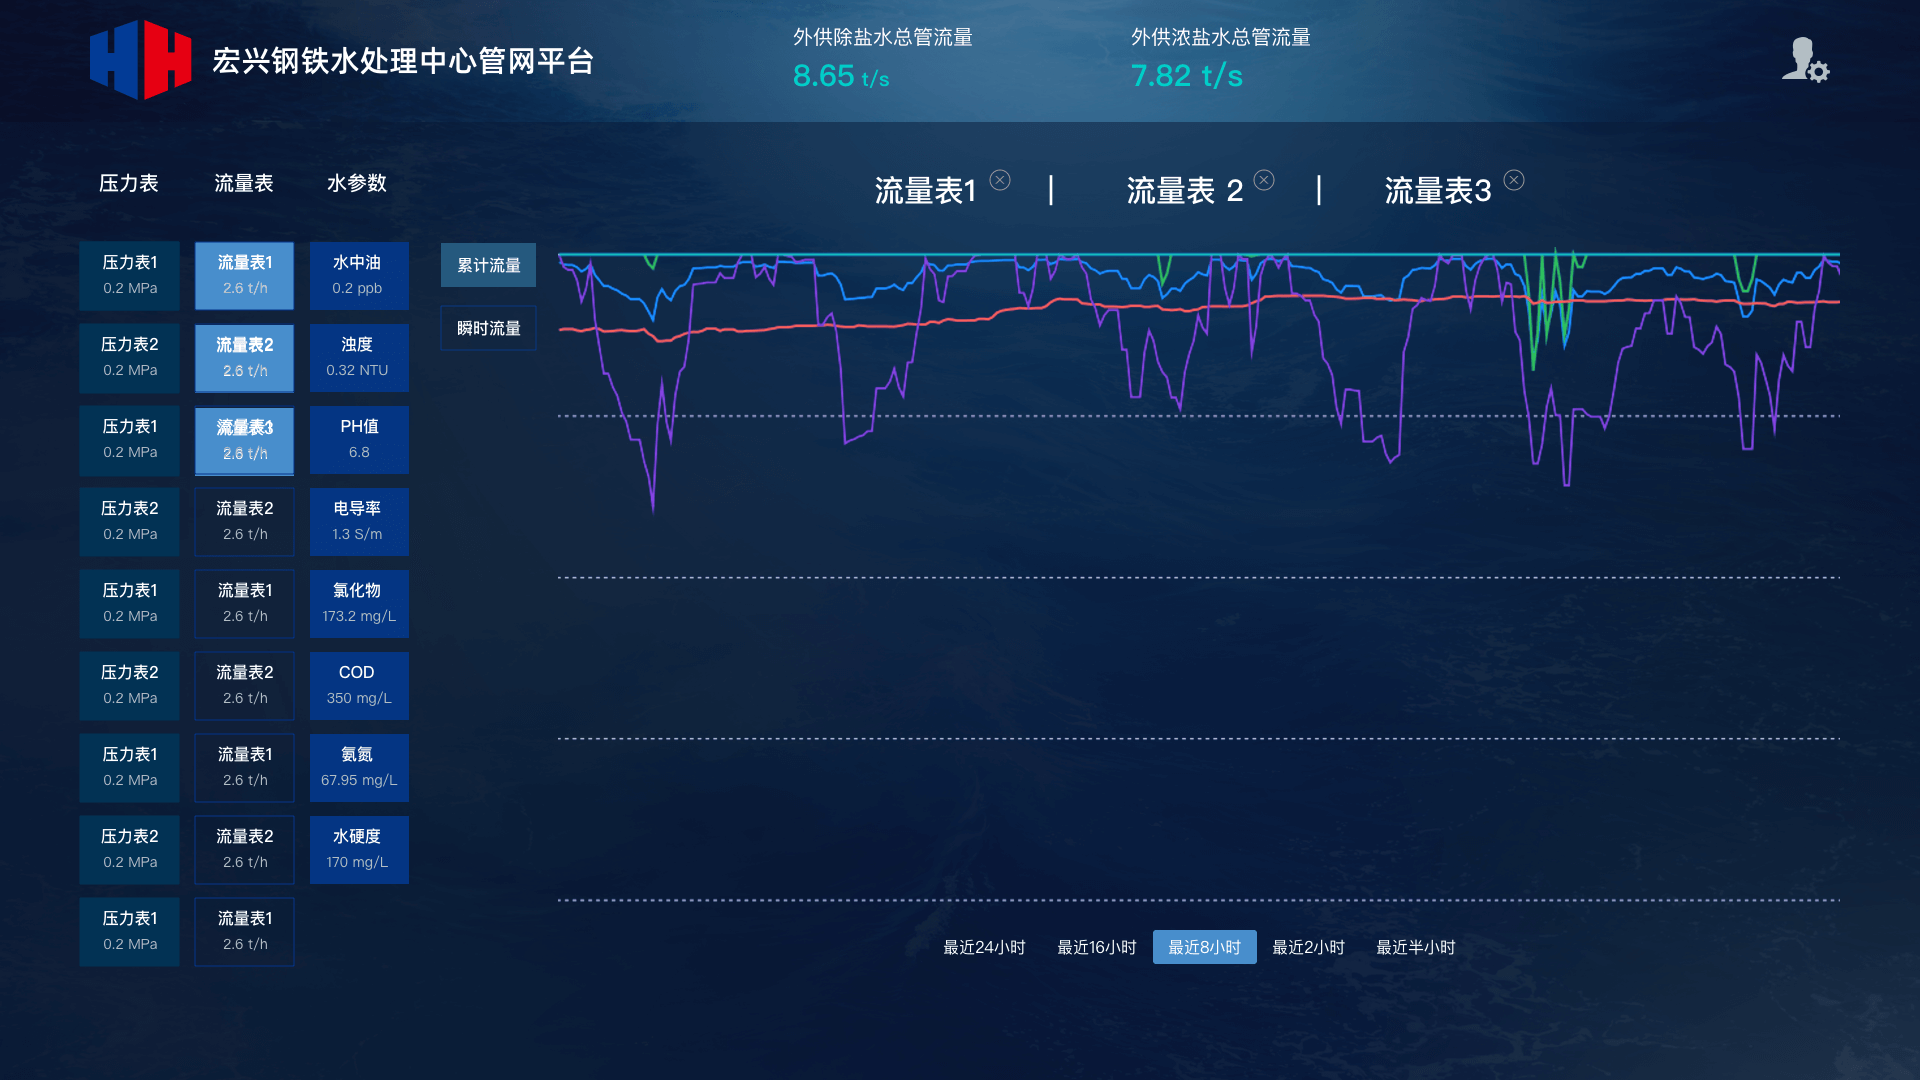Remove 流量表 2 from the chart
This screenshot has height=1080, width=1920.
pos(1264,180)
